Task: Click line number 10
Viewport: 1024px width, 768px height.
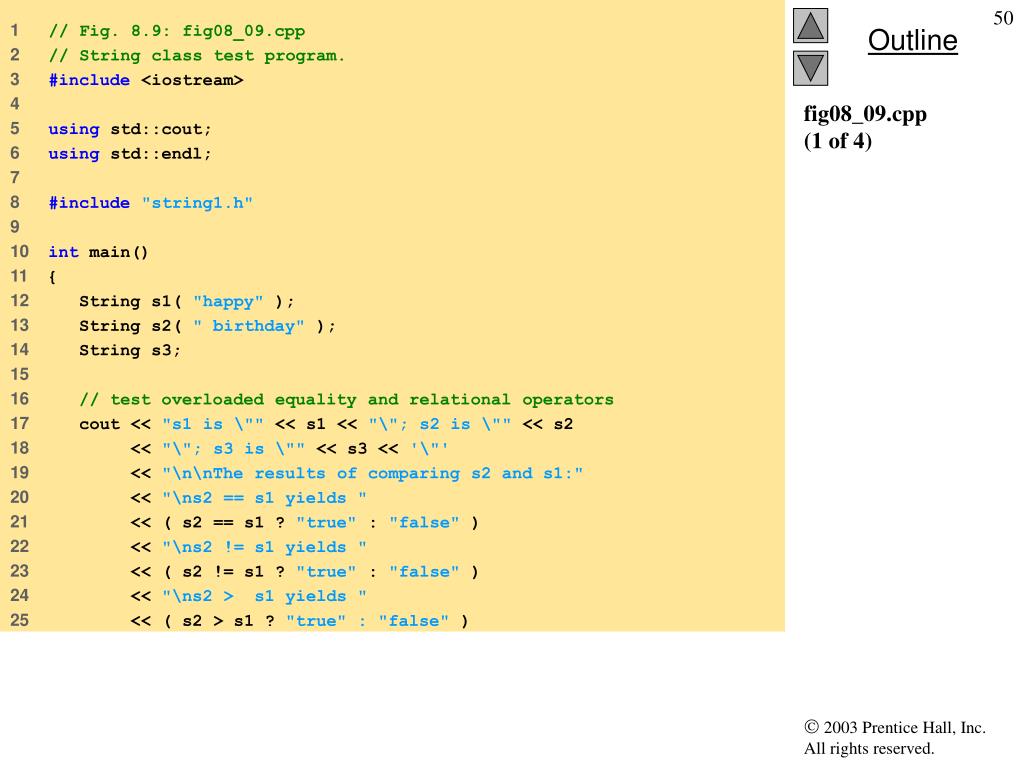Action: point(20,251)
